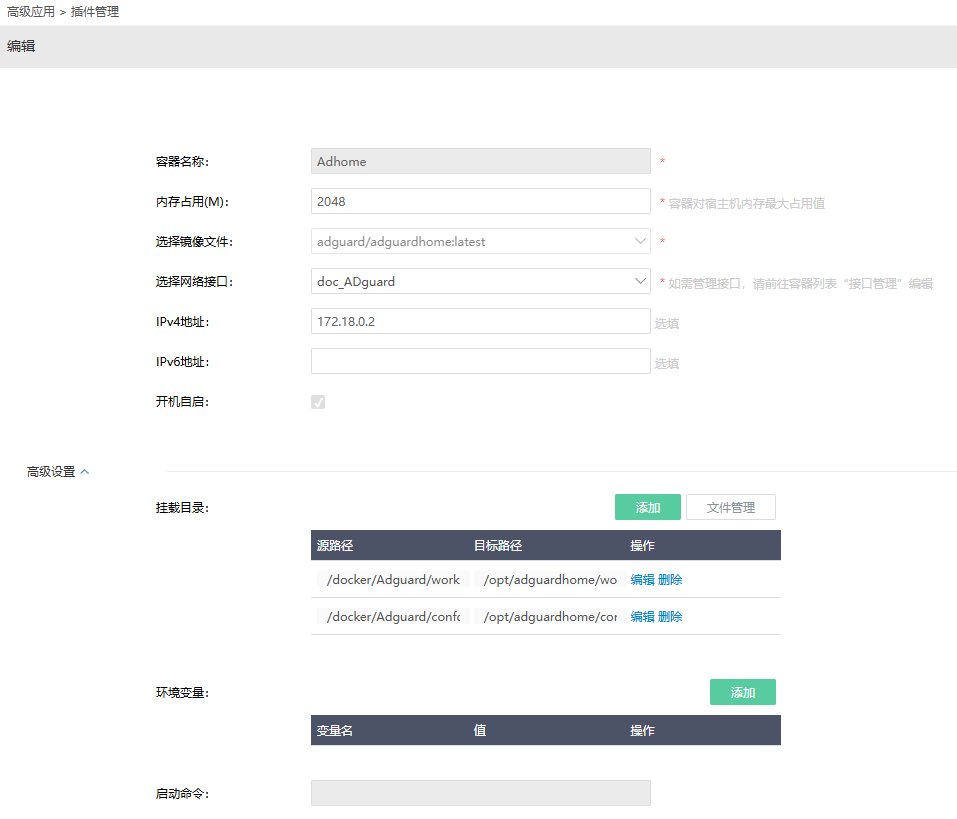The width and height of the screenshot is (957, 819).
Task: Click green 添加 button for 环境变量
Action: click(x=743, y=693)
